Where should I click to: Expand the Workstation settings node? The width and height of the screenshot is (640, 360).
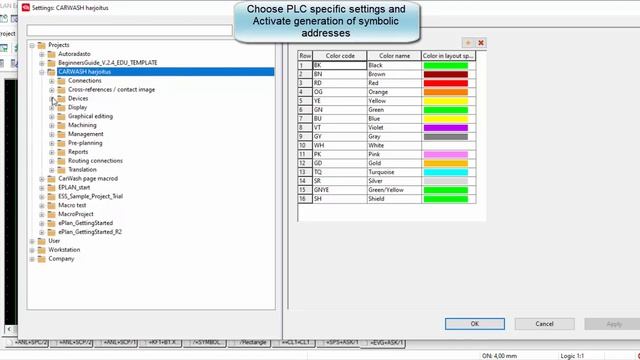pyautogui.click(x=32, y=250)
